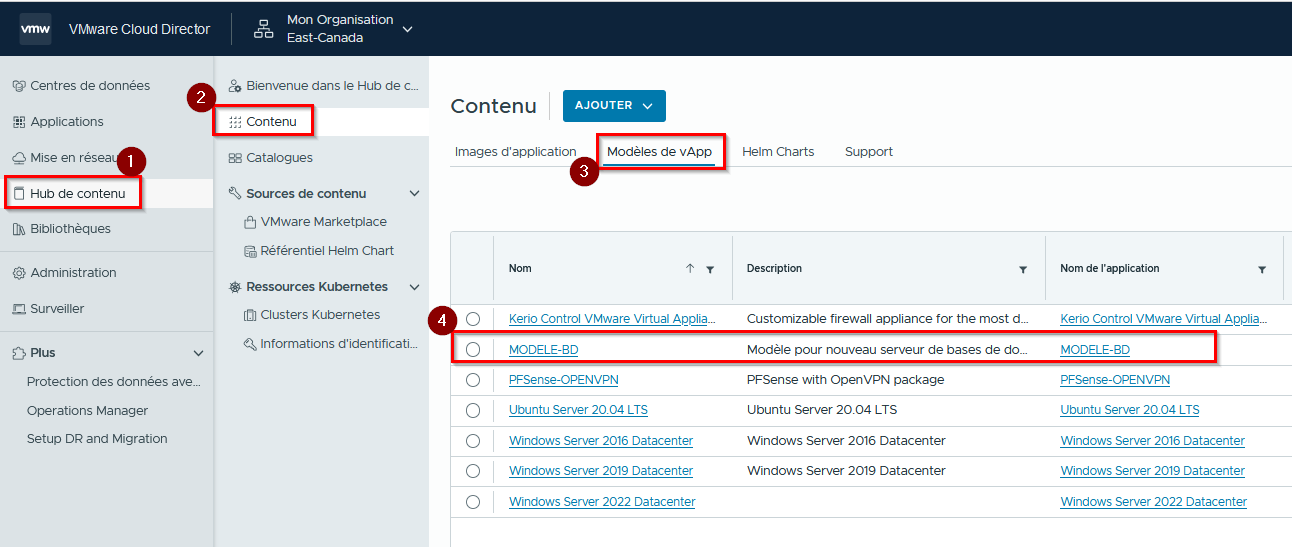The width and height of the screenshot is (1292, 547).
Task: Click the Informations d'identification key icon
Action: coord(251,344)
